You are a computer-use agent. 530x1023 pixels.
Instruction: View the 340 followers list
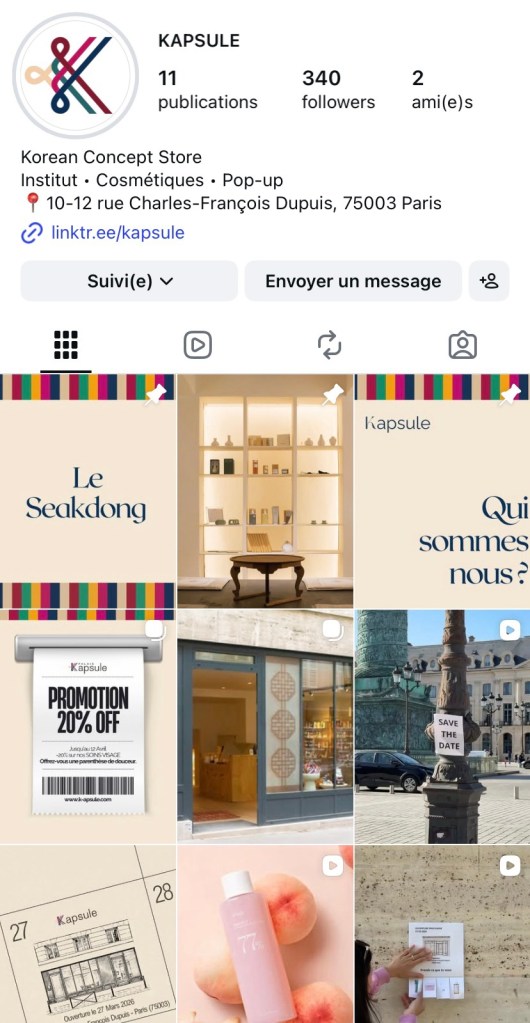(x=338, y=89)
